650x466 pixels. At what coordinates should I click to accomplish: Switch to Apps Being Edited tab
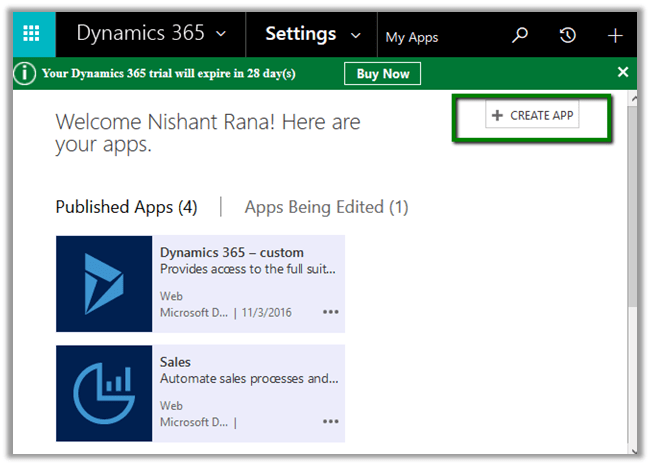tap(326, 207)
